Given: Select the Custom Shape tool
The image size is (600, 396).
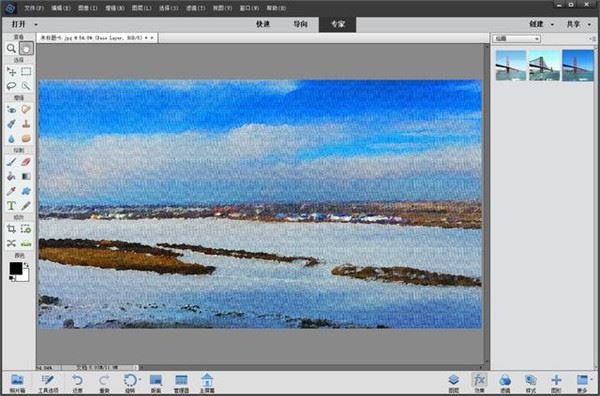Looking at the screenshot, I should [x=26, y=191].
